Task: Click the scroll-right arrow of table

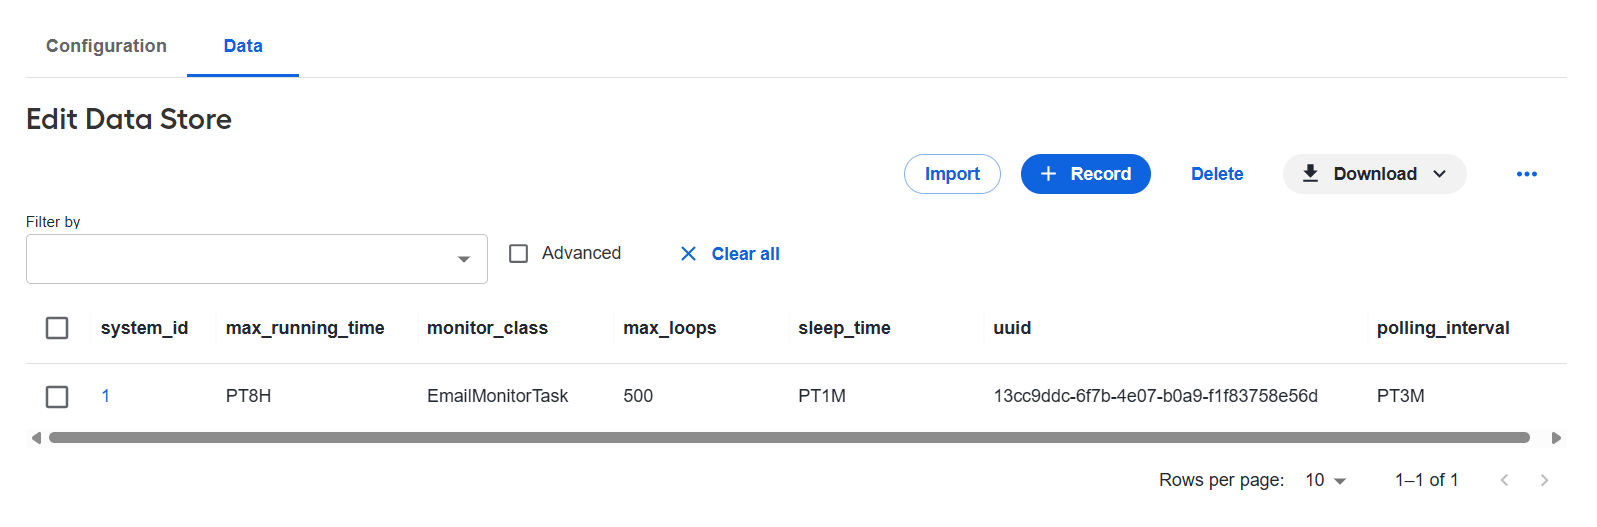Action: point(1556,438)
